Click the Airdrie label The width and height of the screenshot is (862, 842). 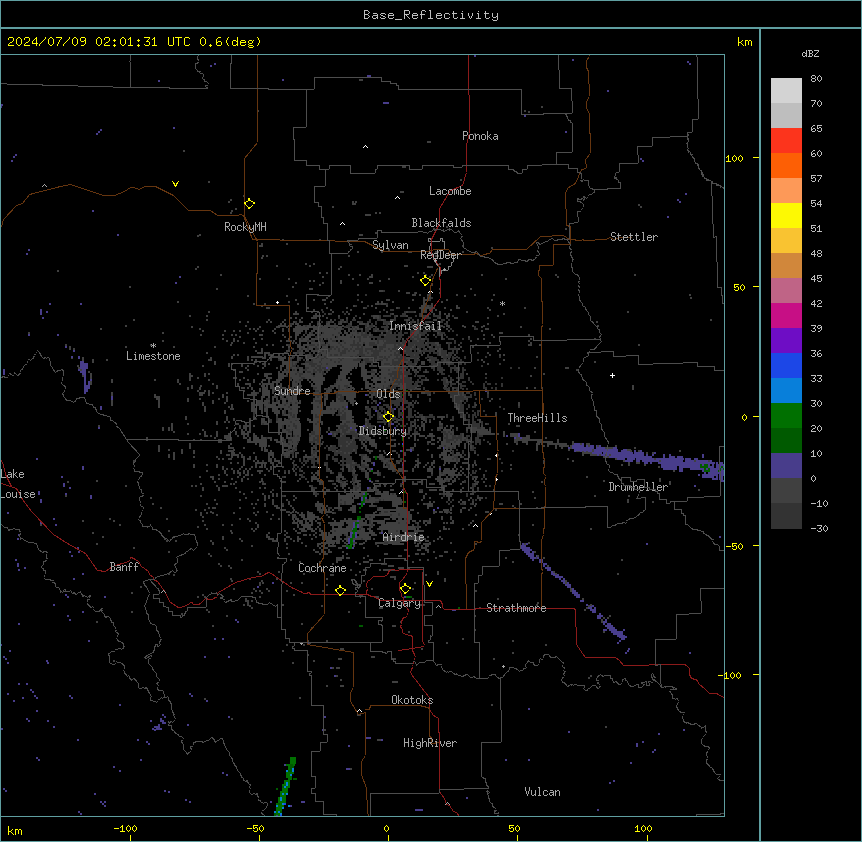coord(403,537)
